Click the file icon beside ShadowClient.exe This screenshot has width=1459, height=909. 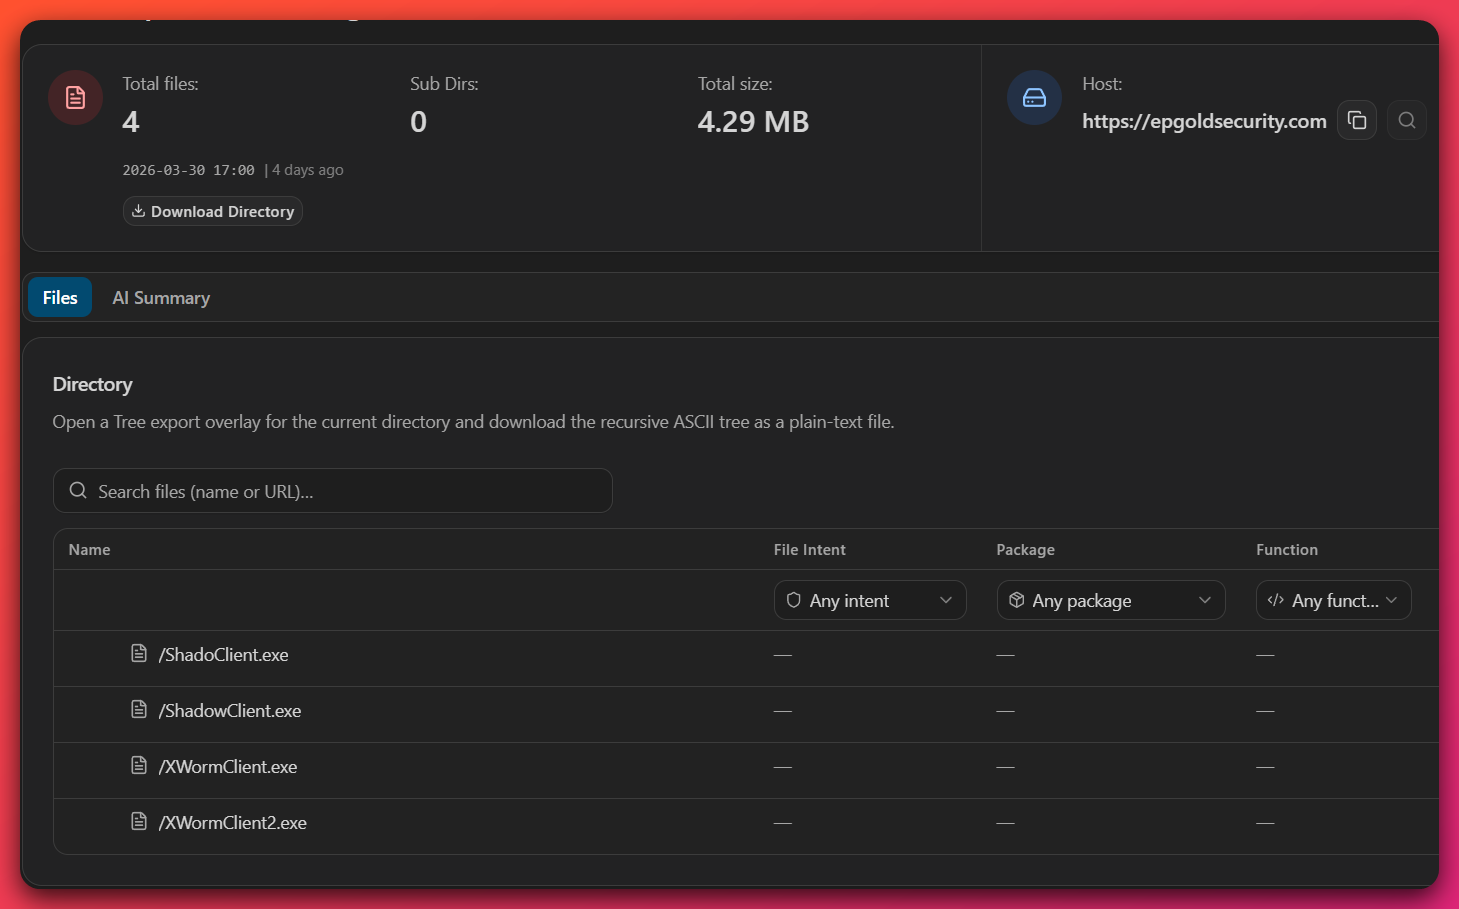[139, 710]
